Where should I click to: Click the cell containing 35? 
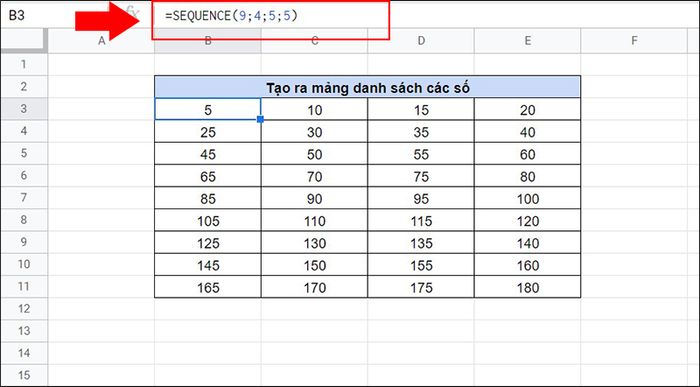pos(421,131)
